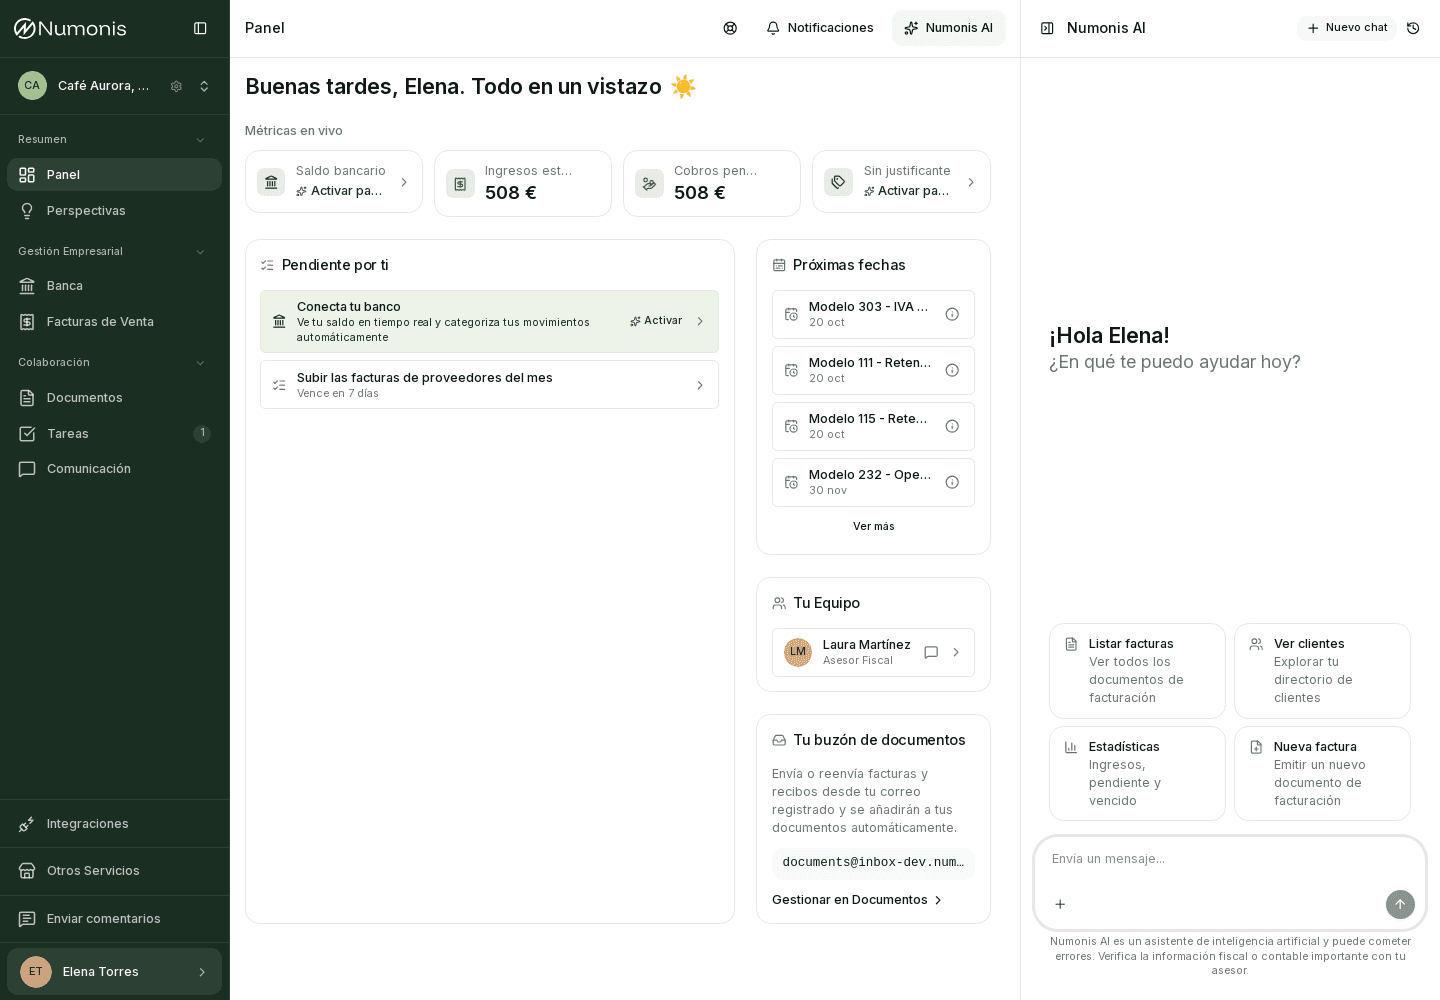Toggle the Numonis AI panel button
The image size is (1440, 1000).
pyautogui.click(x=949, y=28)
